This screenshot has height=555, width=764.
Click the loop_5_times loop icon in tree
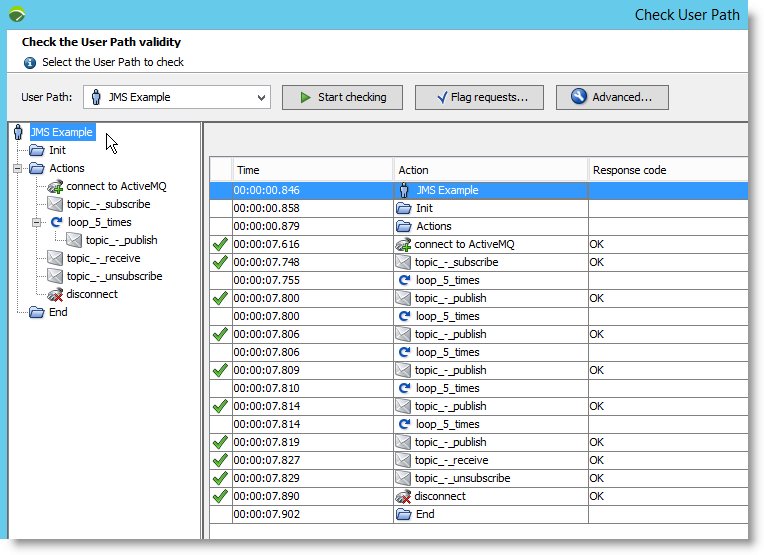[56, 222]
